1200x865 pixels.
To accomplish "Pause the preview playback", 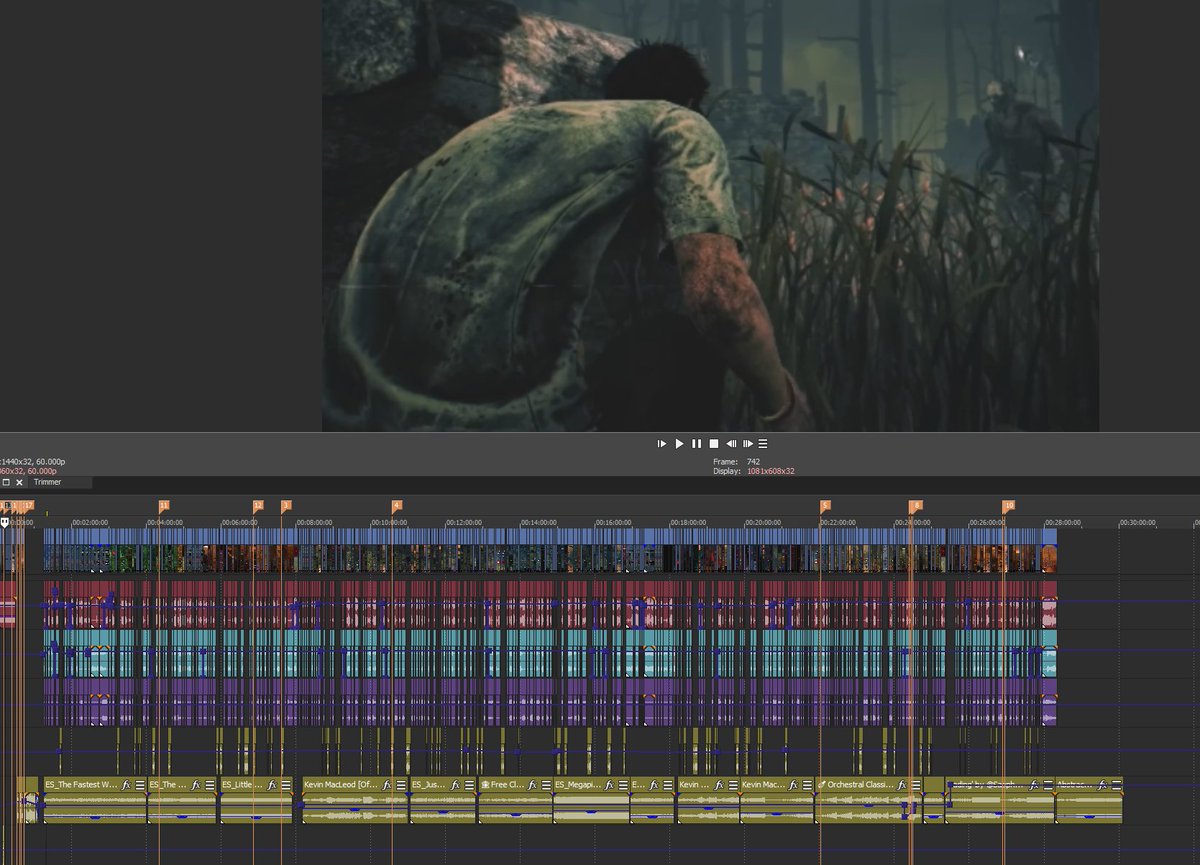I will click(x=696, y=443).
